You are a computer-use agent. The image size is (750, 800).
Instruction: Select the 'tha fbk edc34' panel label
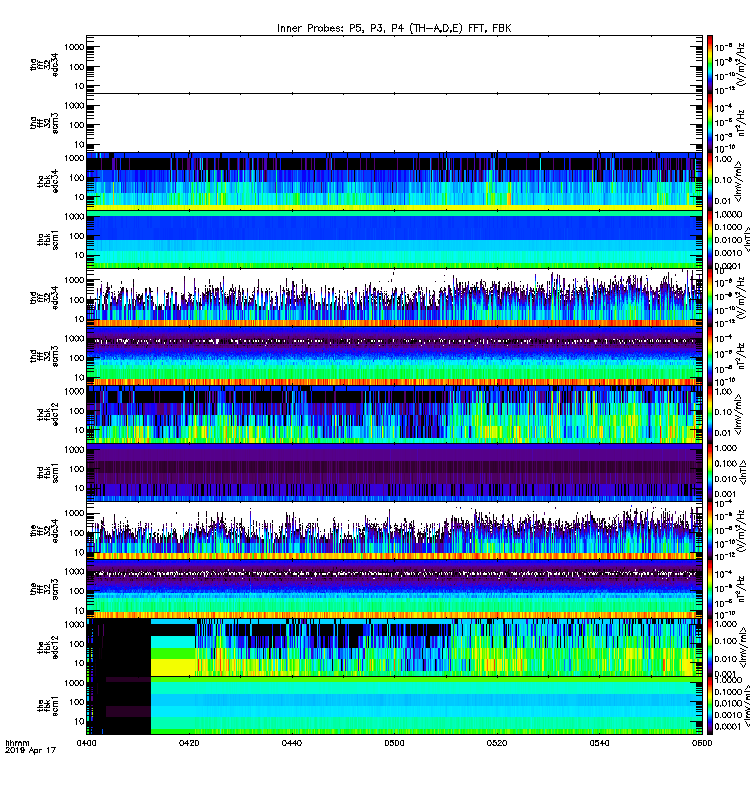(48, 182)
